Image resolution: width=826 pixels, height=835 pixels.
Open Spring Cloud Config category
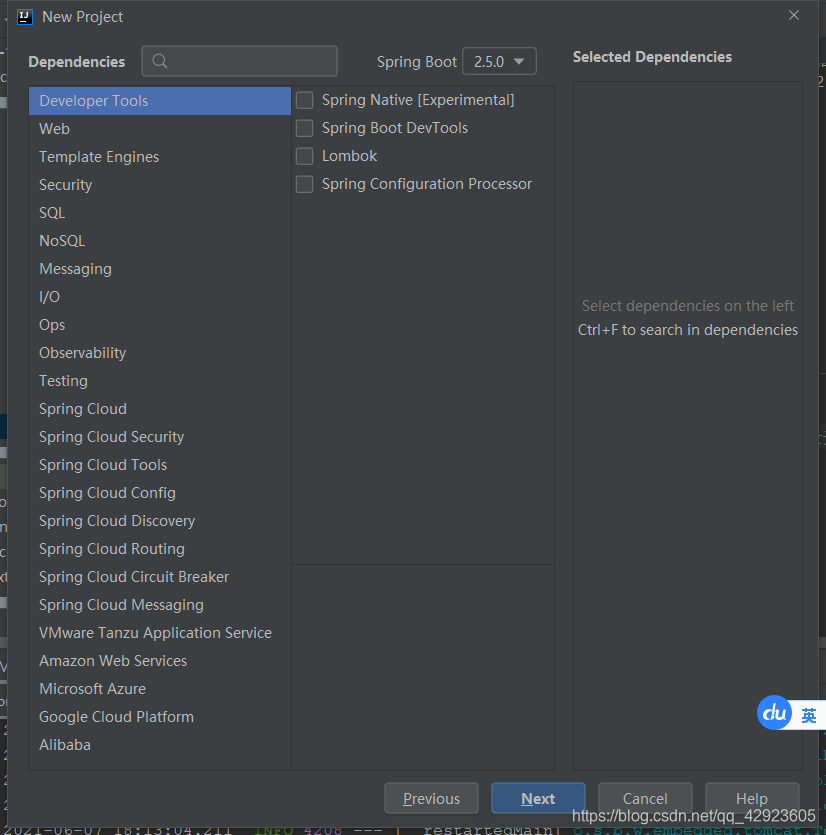tap(160, 493)
